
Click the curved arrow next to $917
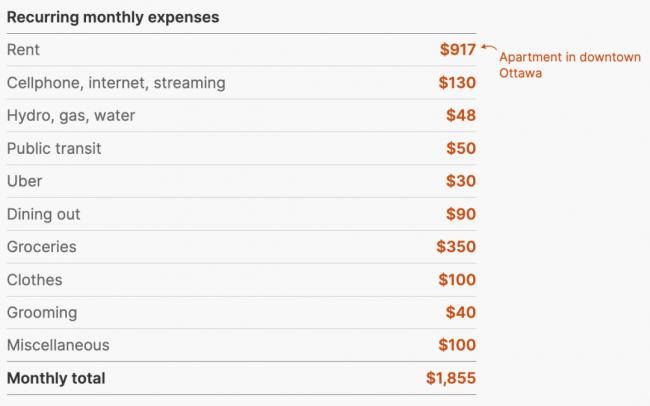488,48
